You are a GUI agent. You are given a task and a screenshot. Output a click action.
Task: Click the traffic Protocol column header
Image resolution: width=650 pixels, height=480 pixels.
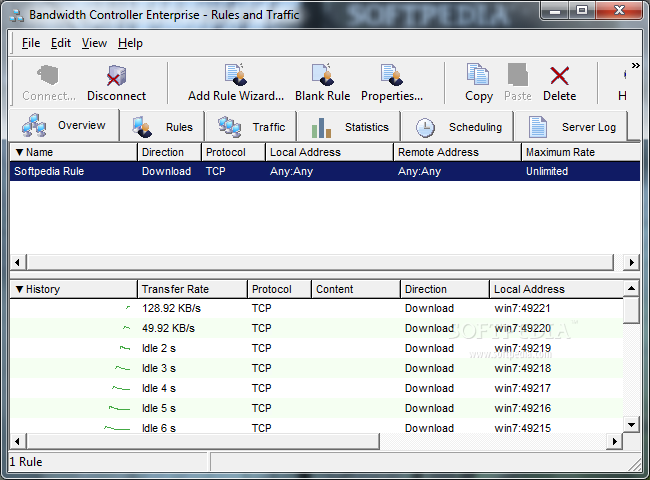pos(279,289)
